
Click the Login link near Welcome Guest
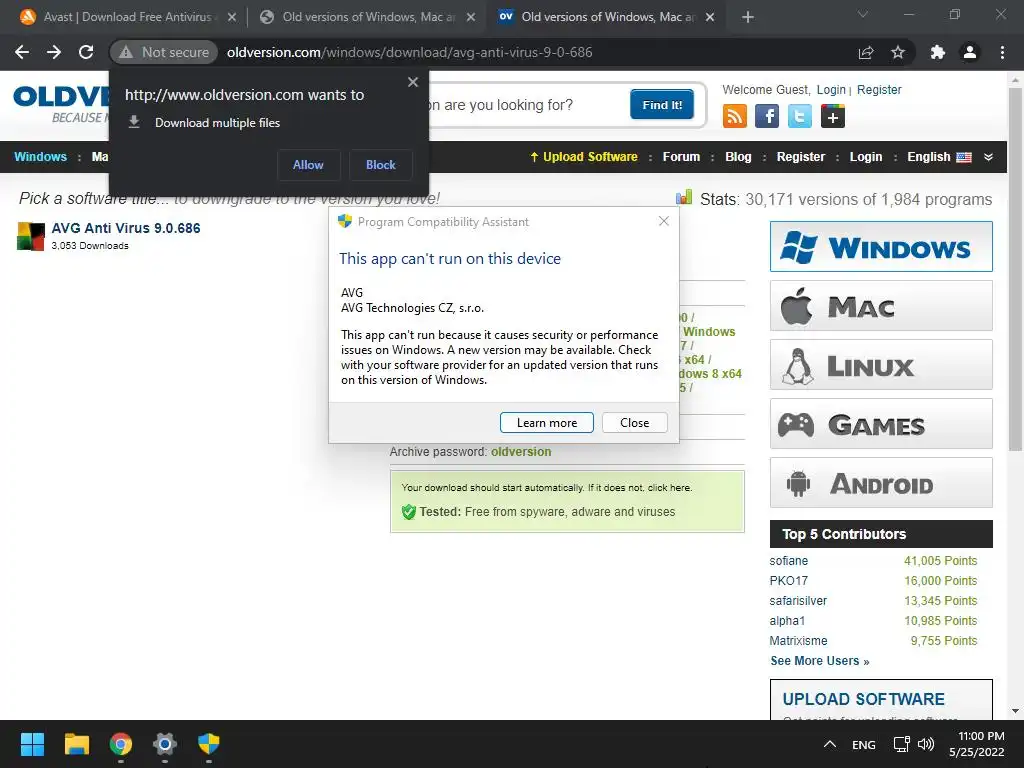pos(831,89)
